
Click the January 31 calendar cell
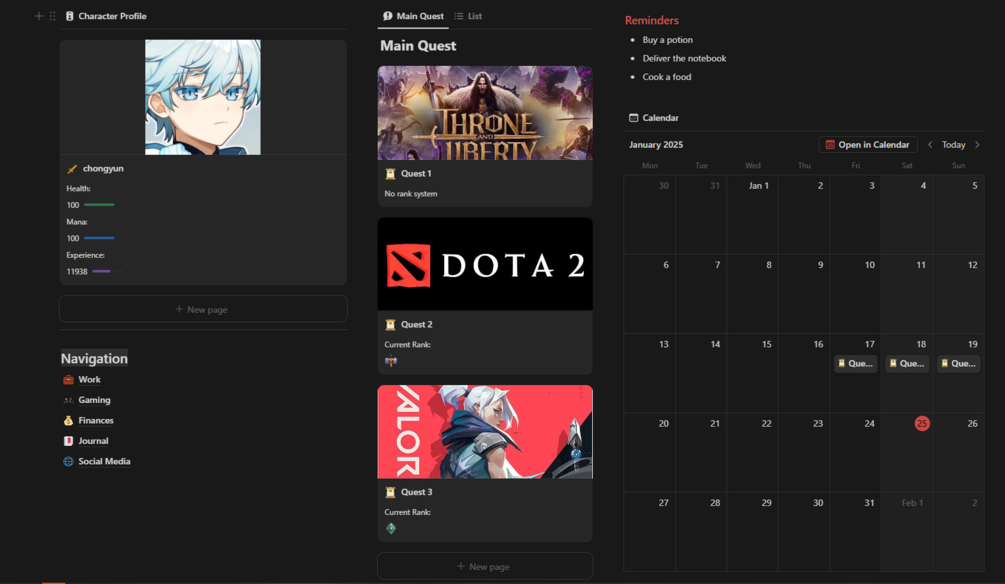(856, 532)
